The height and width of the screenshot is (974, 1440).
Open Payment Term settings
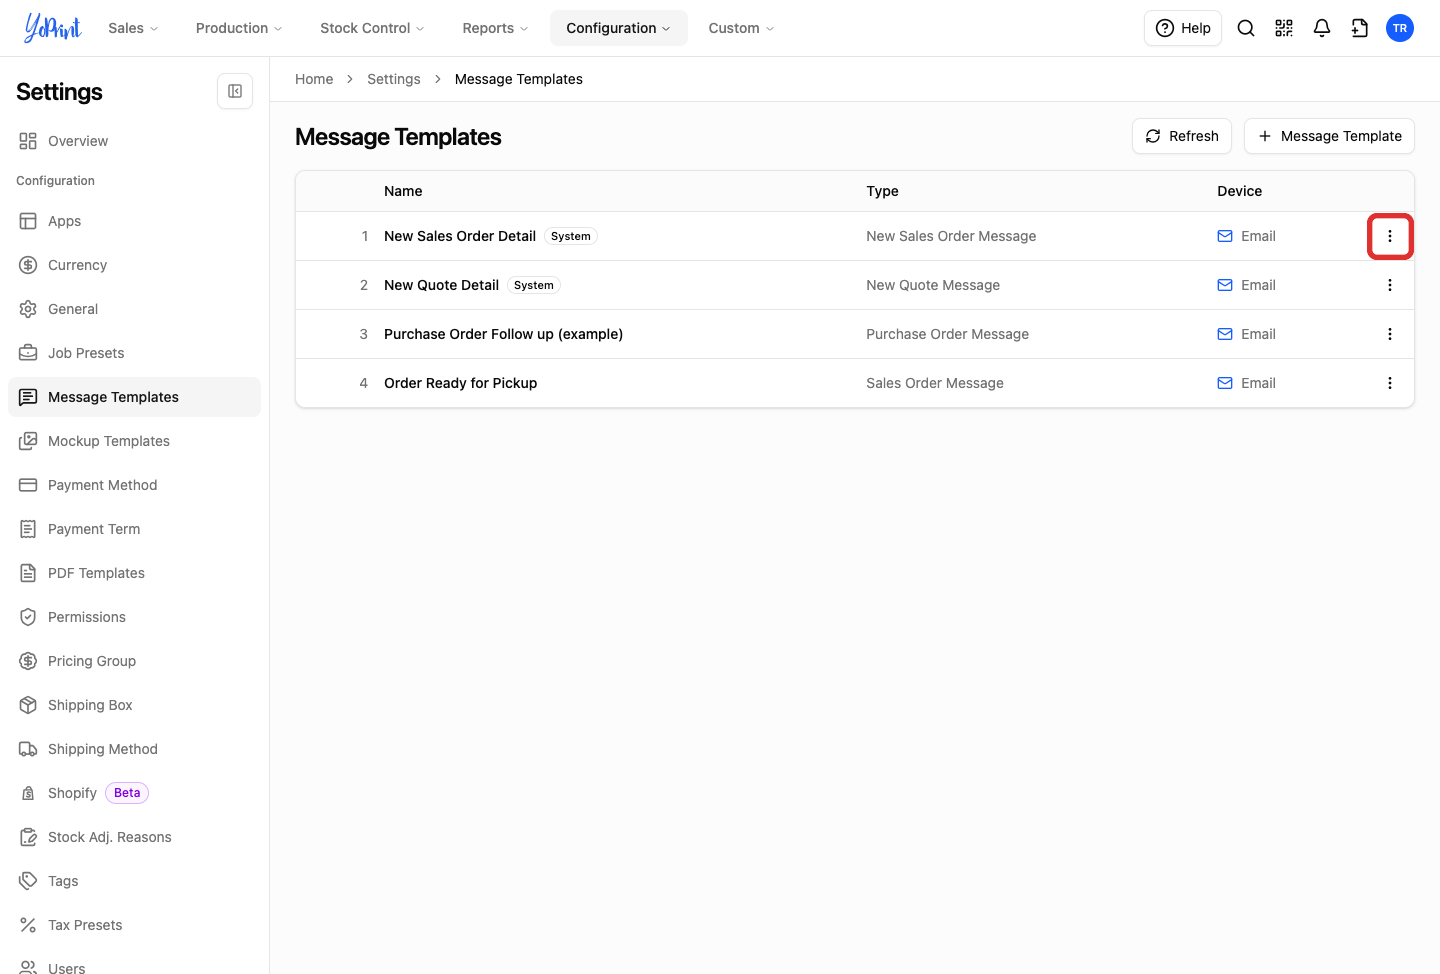pos(134,529)
